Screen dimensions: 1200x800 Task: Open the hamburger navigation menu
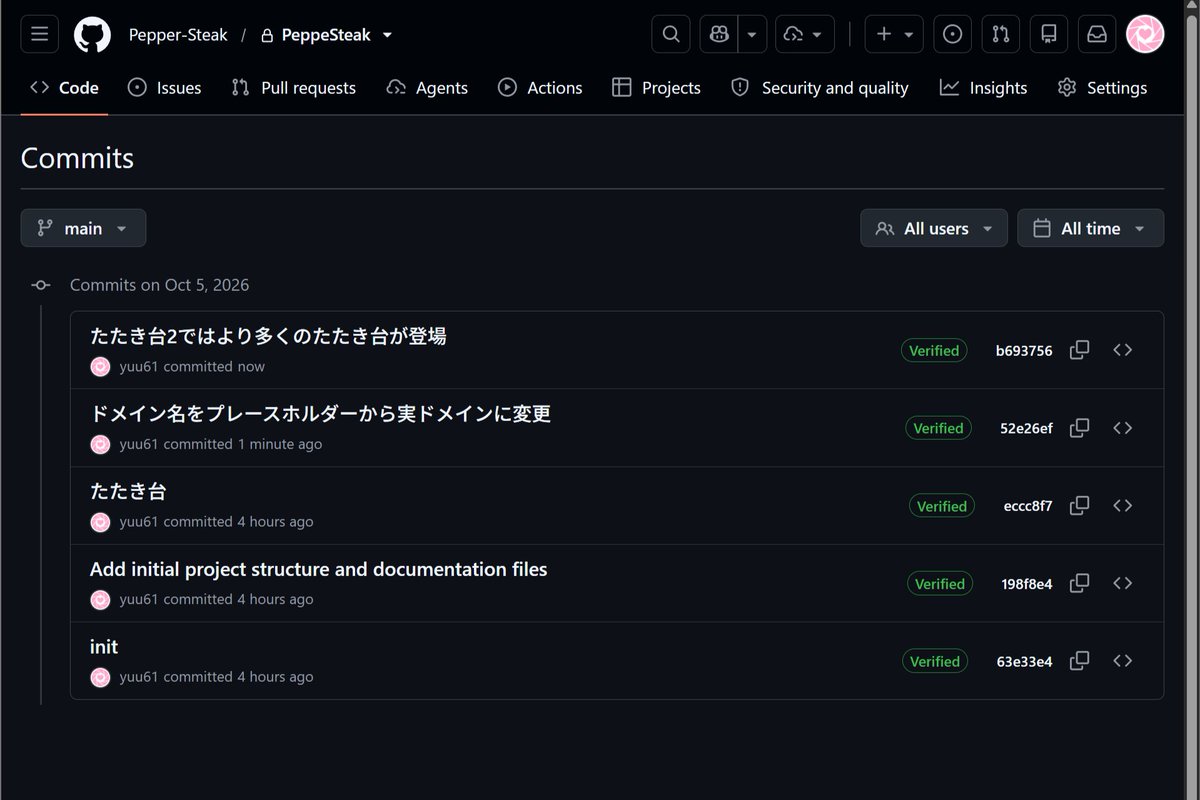pyautogui.click(x=39, y=35)
